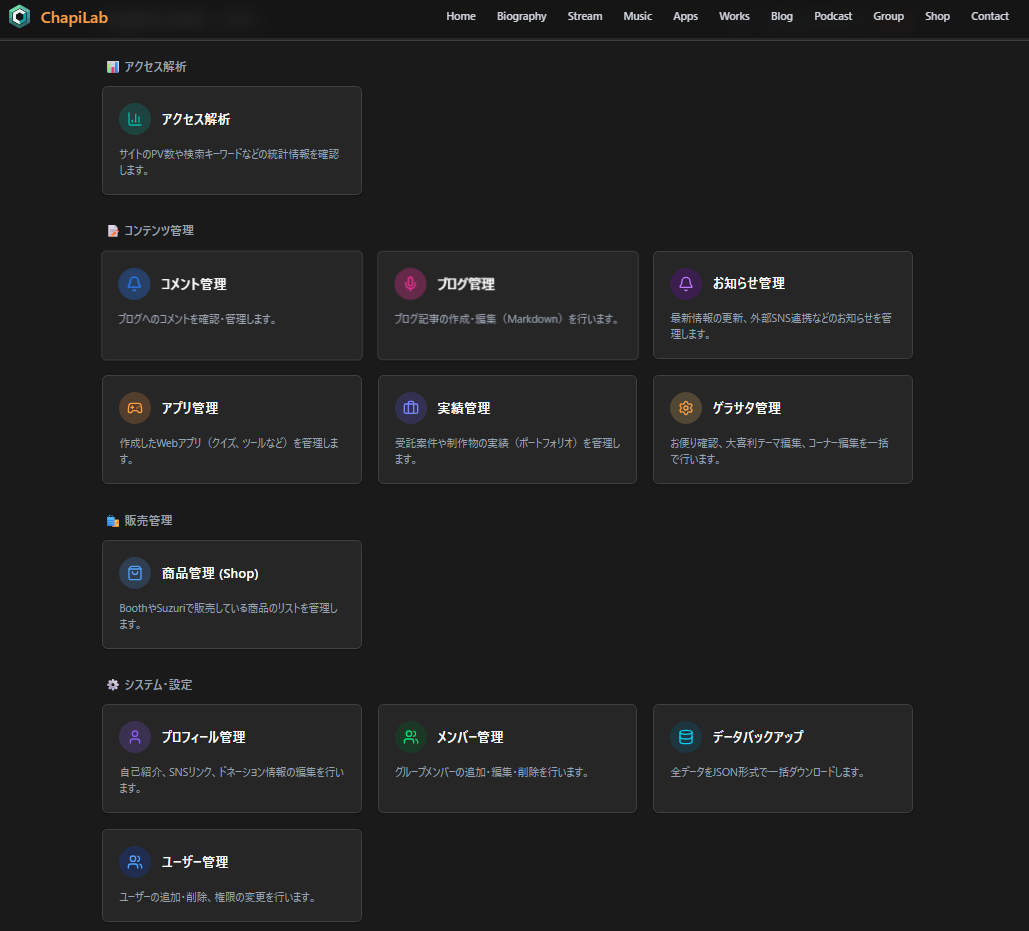Viewport: 1029px width, 931px height.
Task: Click the gamepad icon on アプリ管理
Action: click(x=135, y=408)
